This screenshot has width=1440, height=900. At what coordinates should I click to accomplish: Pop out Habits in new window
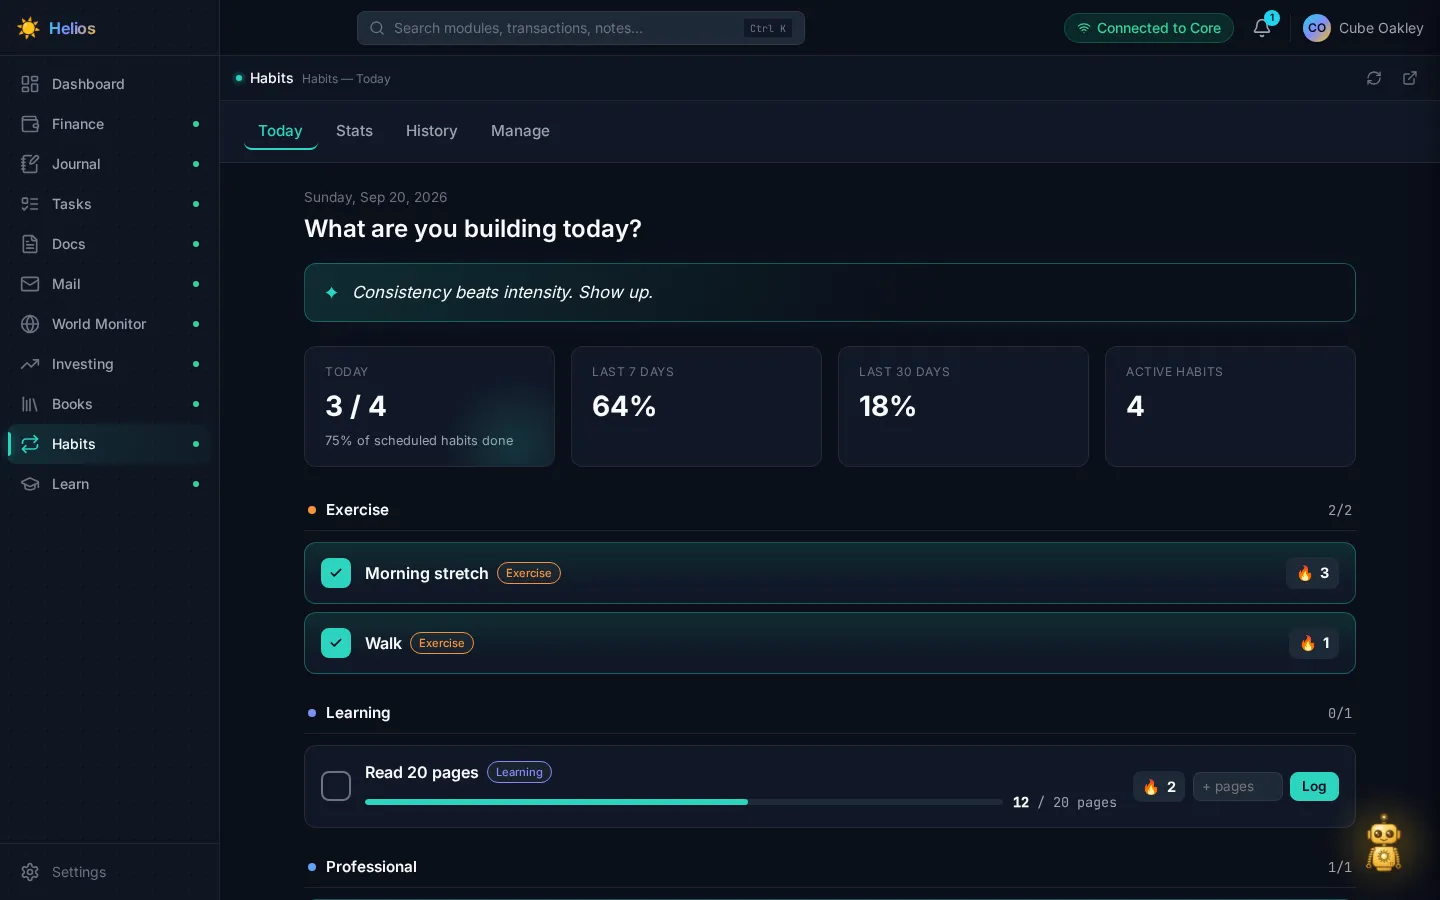(x=1410, y=78)
